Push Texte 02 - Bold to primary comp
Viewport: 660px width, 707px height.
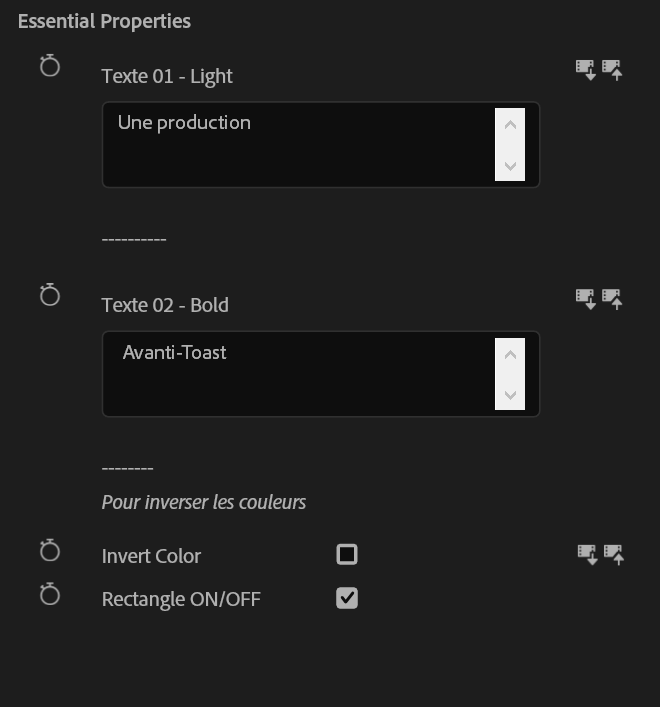(613, 299)
